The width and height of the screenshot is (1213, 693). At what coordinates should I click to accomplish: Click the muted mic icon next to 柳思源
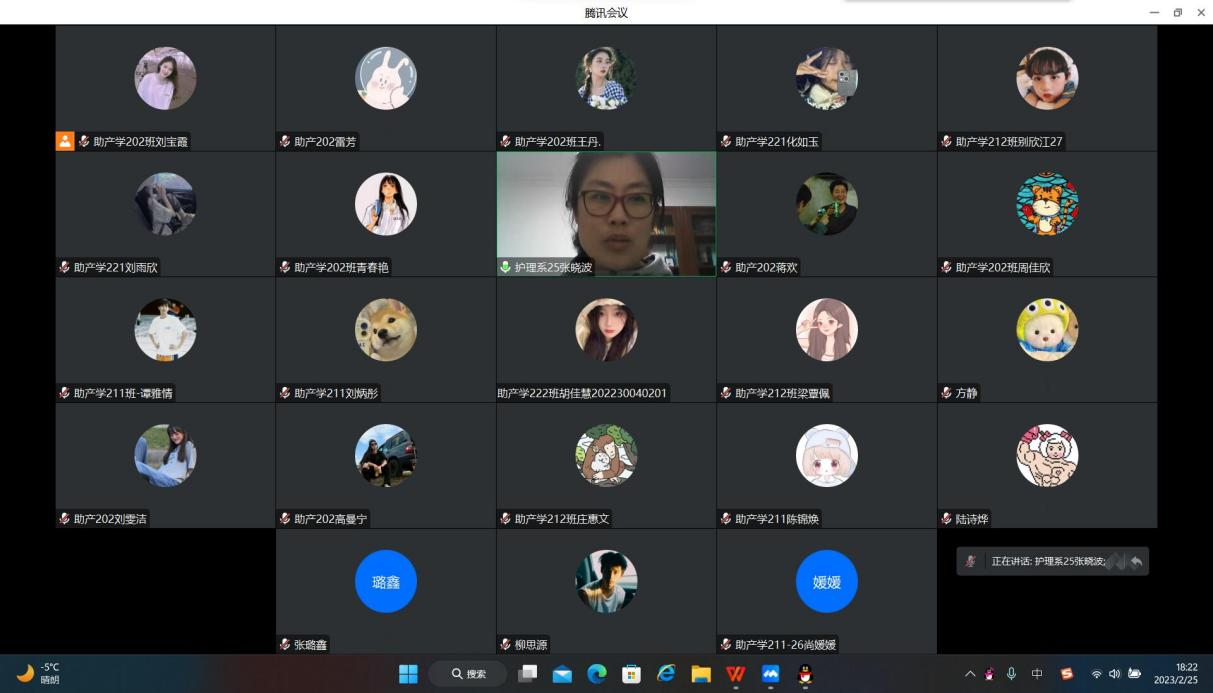506,645
